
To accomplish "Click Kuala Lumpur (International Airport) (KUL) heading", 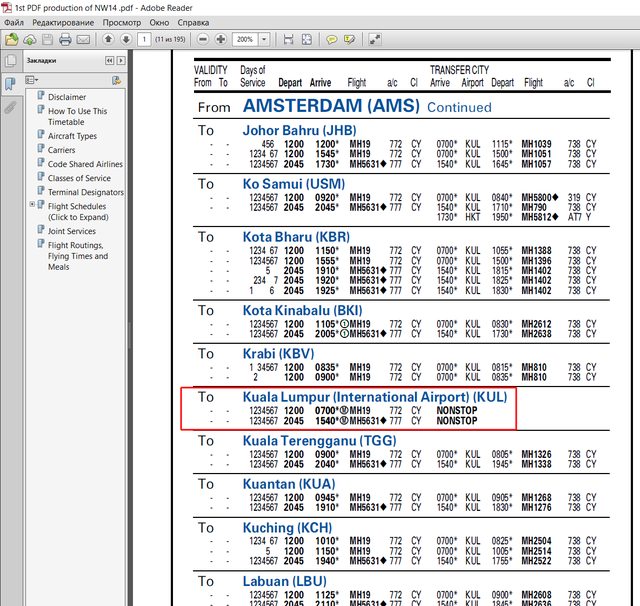I will pos(375,397).
